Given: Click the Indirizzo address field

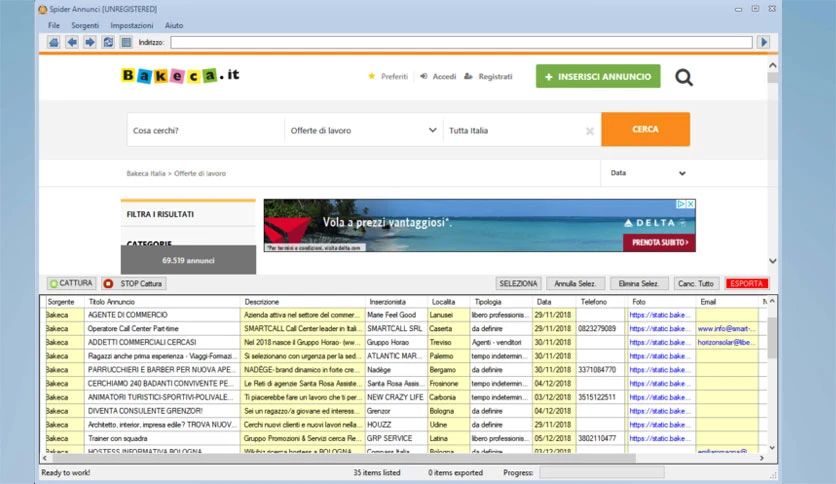Looking at the screenshot, I should (461, 42).
